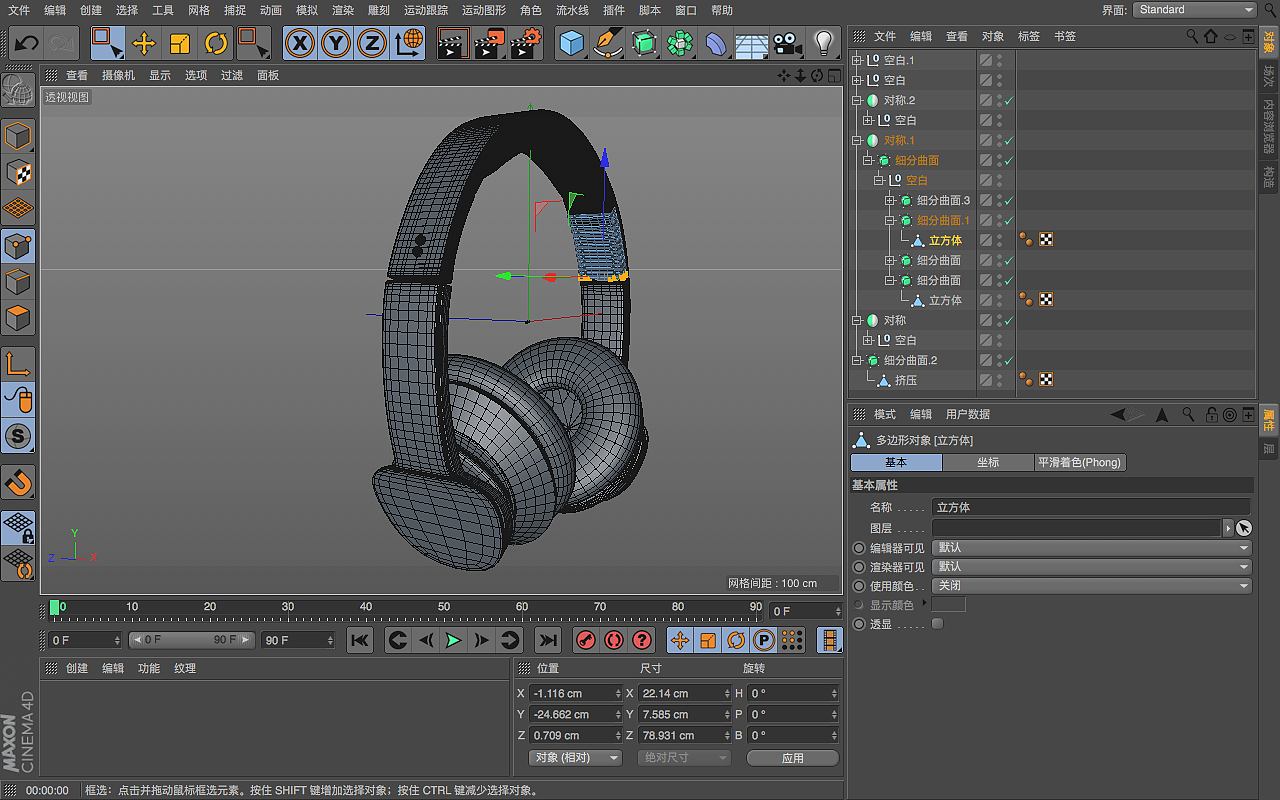Add a Cube primitive object
The image size is (1280, 800).
tap(571, 43)
